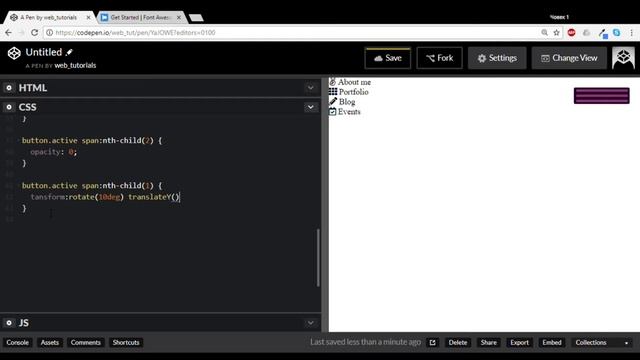The width and height of the screenshot is (640, 360).
Task: Open the Collections dropdown
Action: click(x=602, y=342)
